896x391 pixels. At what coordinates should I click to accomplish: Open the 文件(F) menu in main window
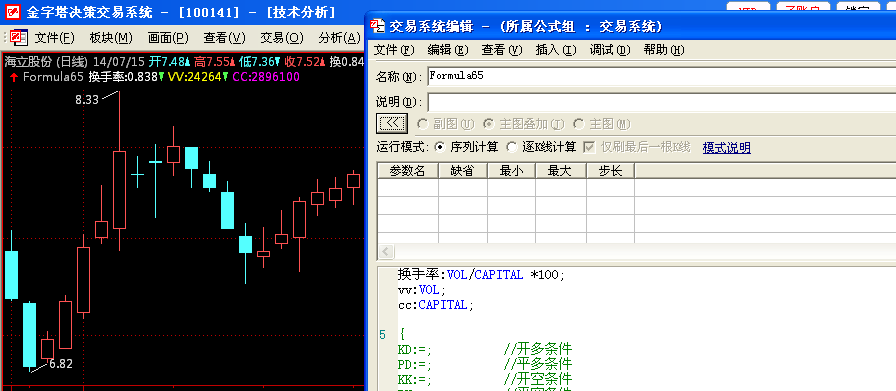pyautogui.click(x=55, y=38)
